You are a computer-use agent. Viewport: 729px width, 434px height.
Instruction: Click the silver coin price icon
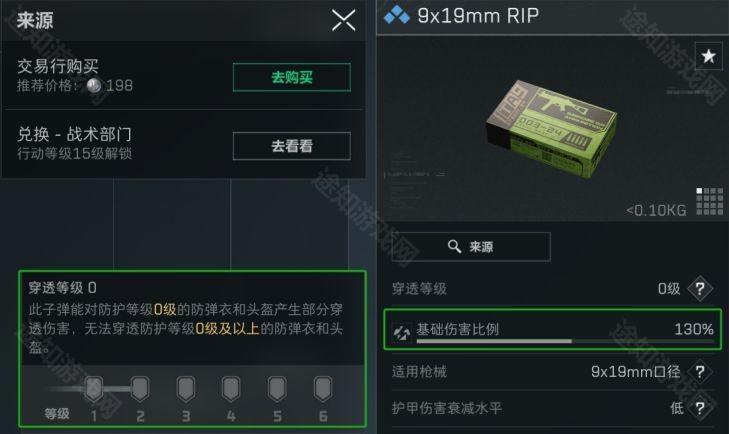pyautogui.click(x=94, y=85)
